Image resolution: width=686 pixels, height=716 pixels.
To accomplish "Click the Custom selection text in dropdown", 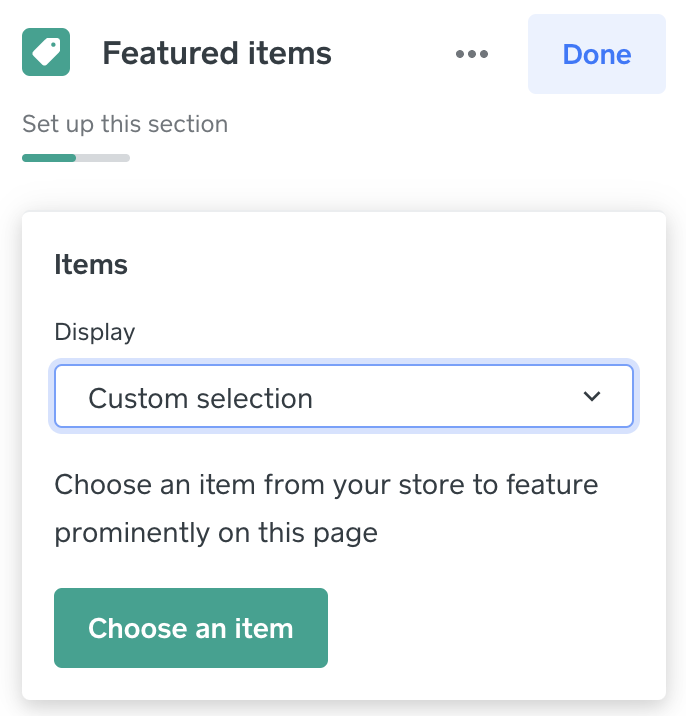I will [x=201, y=398].
